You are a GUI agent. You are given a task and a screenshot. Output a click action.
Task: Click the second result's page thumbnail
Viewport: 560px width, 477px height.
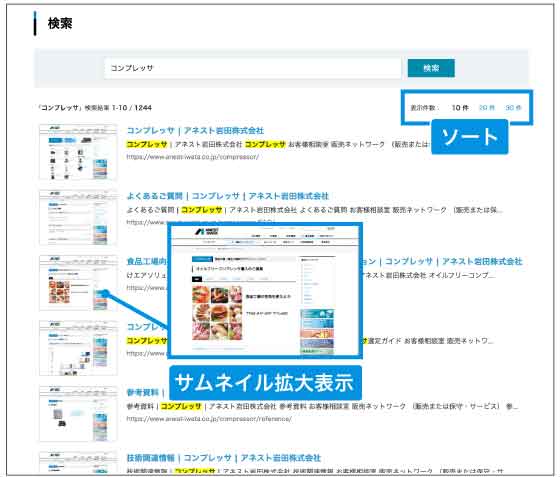(78, 217)
